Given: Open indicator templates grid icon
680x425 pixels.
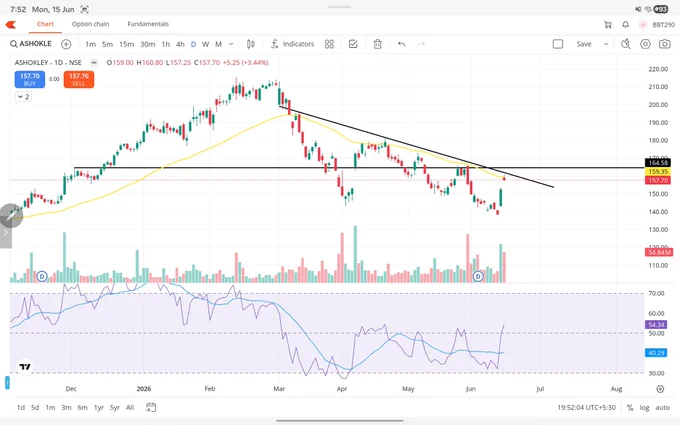Looking at the screenshot, I should pos(329,44).
